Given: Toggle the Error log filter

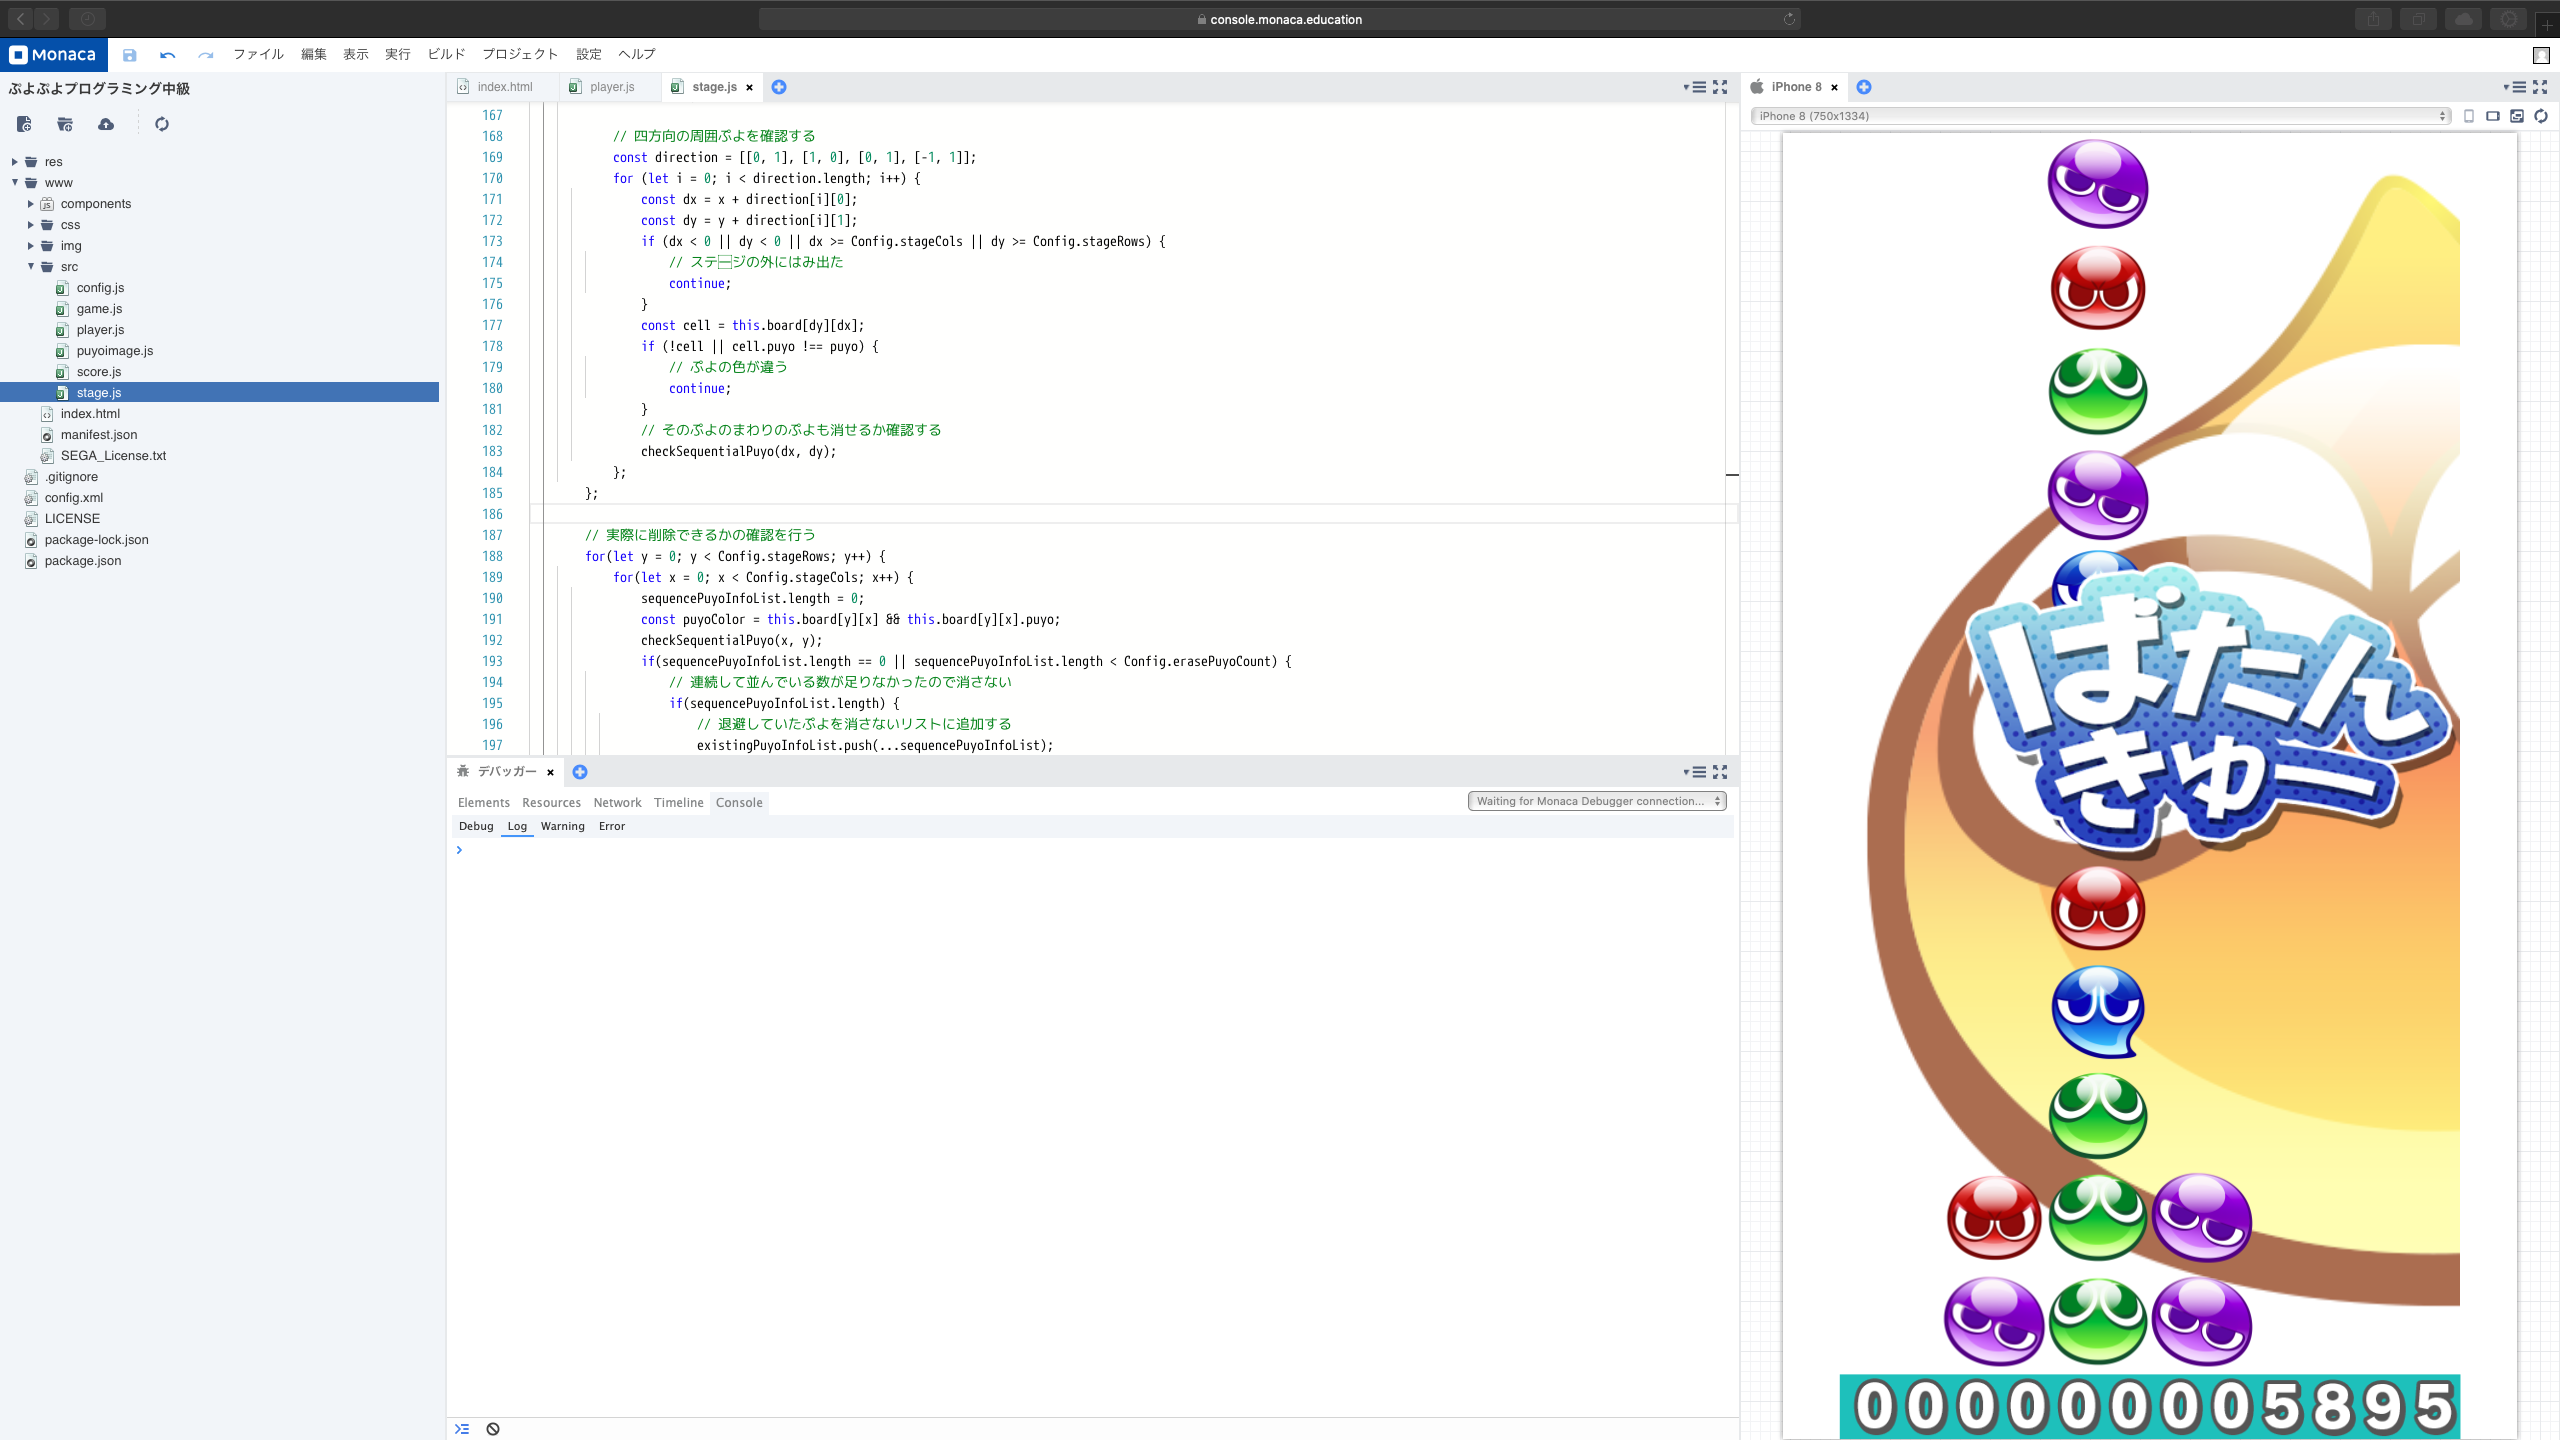Looking at the screenshot, I should coord(611,826).
